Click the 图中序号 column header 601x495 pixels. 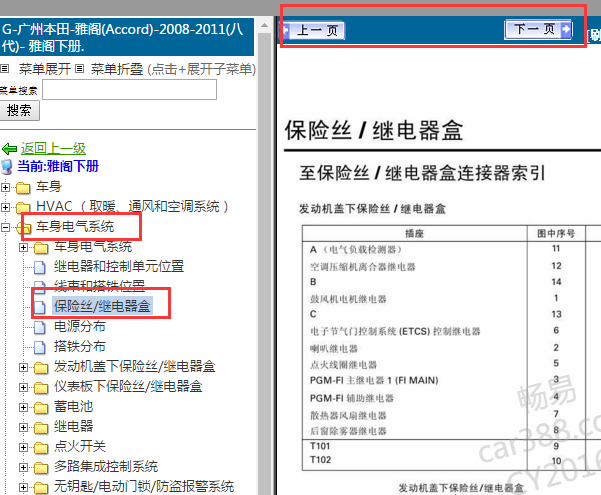556,234
